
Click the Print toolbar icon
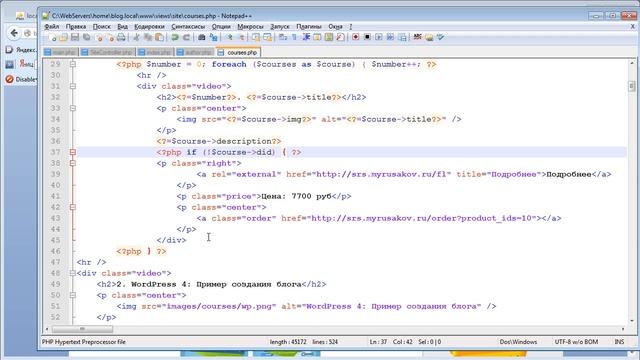point(121,38)
